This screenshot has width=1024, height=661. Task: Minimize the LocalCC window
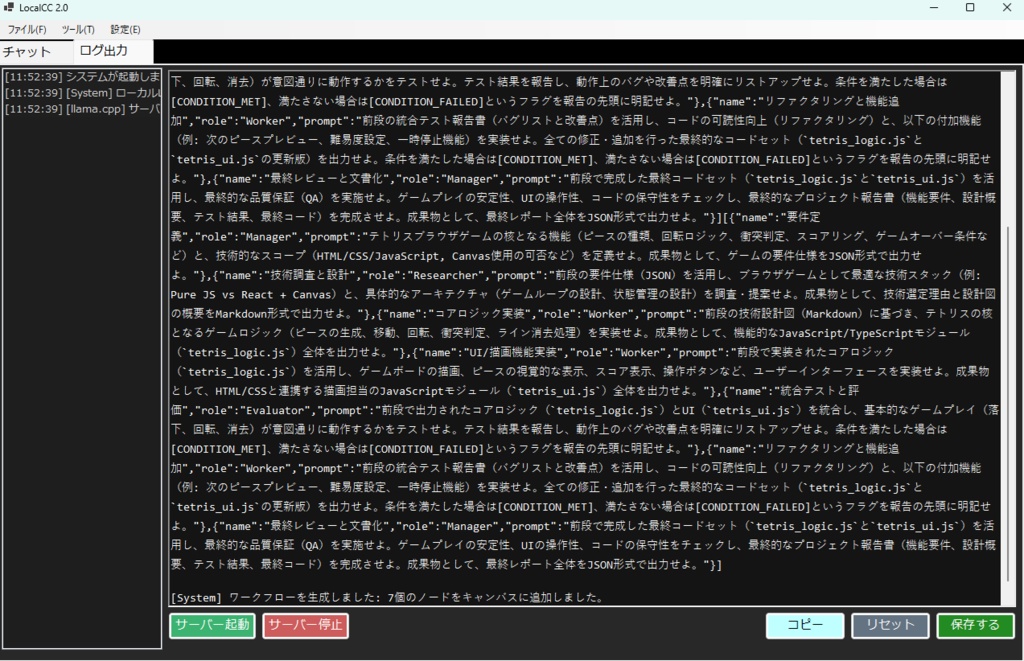[934, 8]
